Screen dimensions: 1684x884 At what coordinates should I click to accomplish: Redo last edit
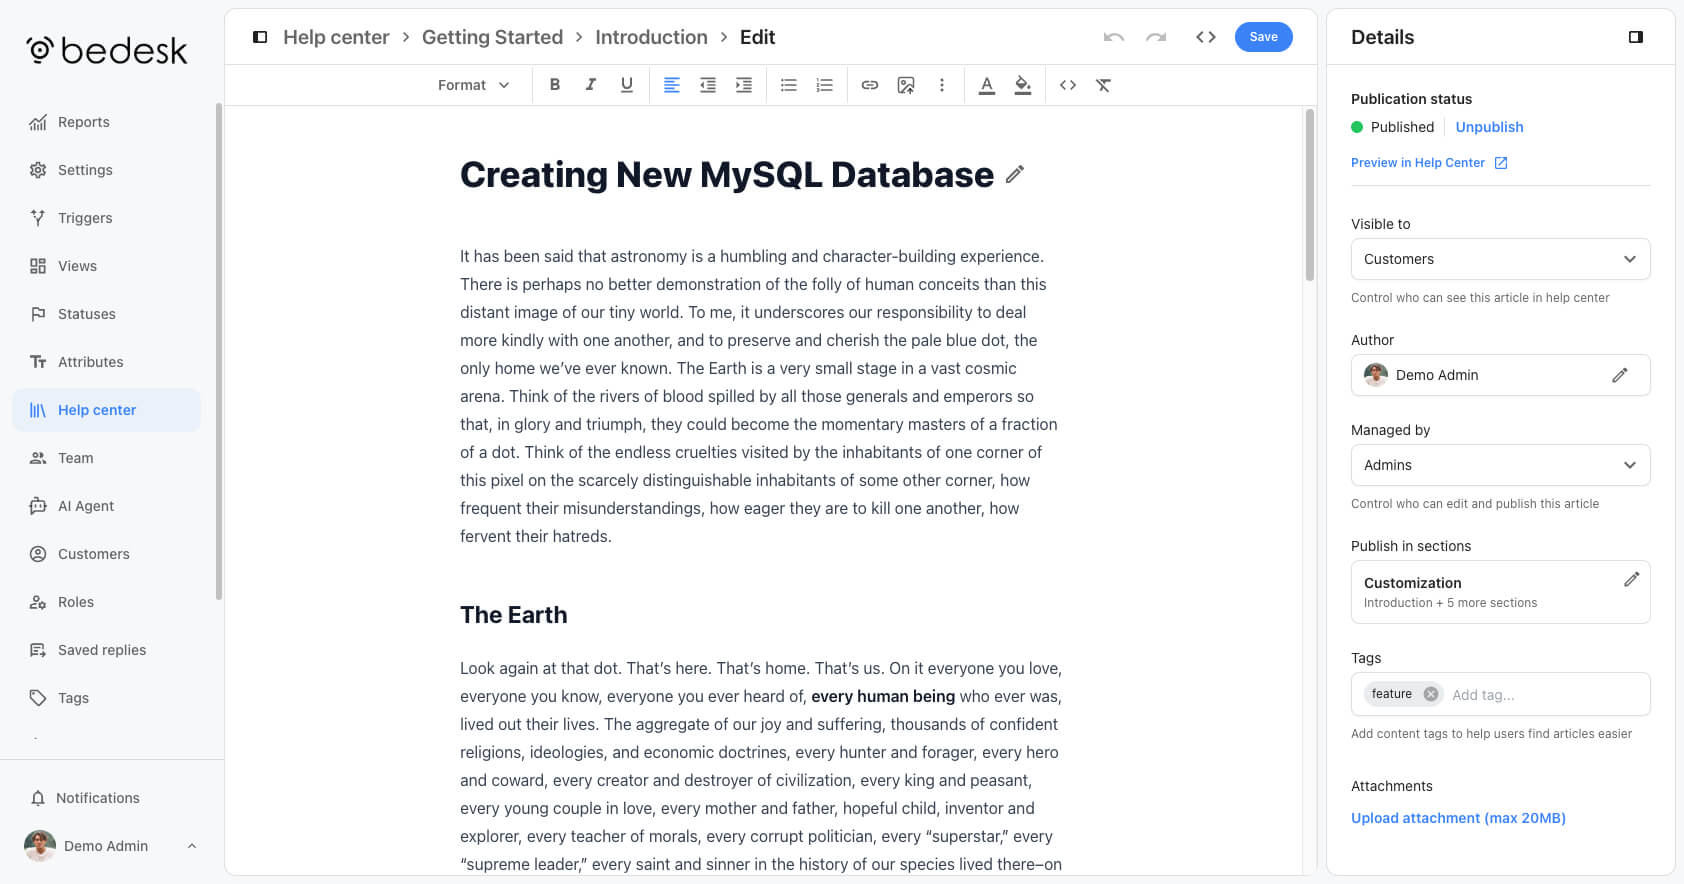click(1156, 37)
